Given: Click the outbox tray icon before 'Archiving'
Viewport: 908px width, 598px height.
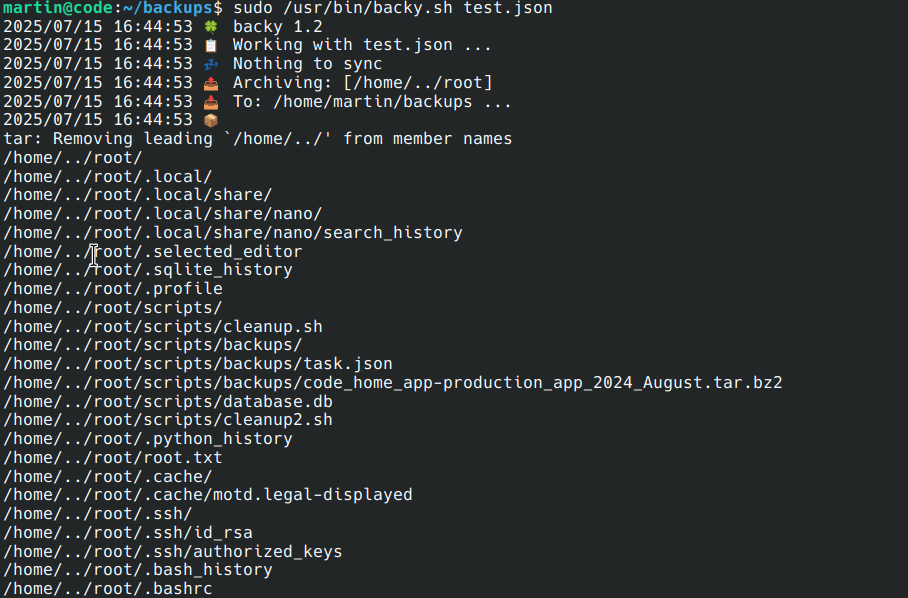Looking at the screenshot, I should tap(210, 83).
